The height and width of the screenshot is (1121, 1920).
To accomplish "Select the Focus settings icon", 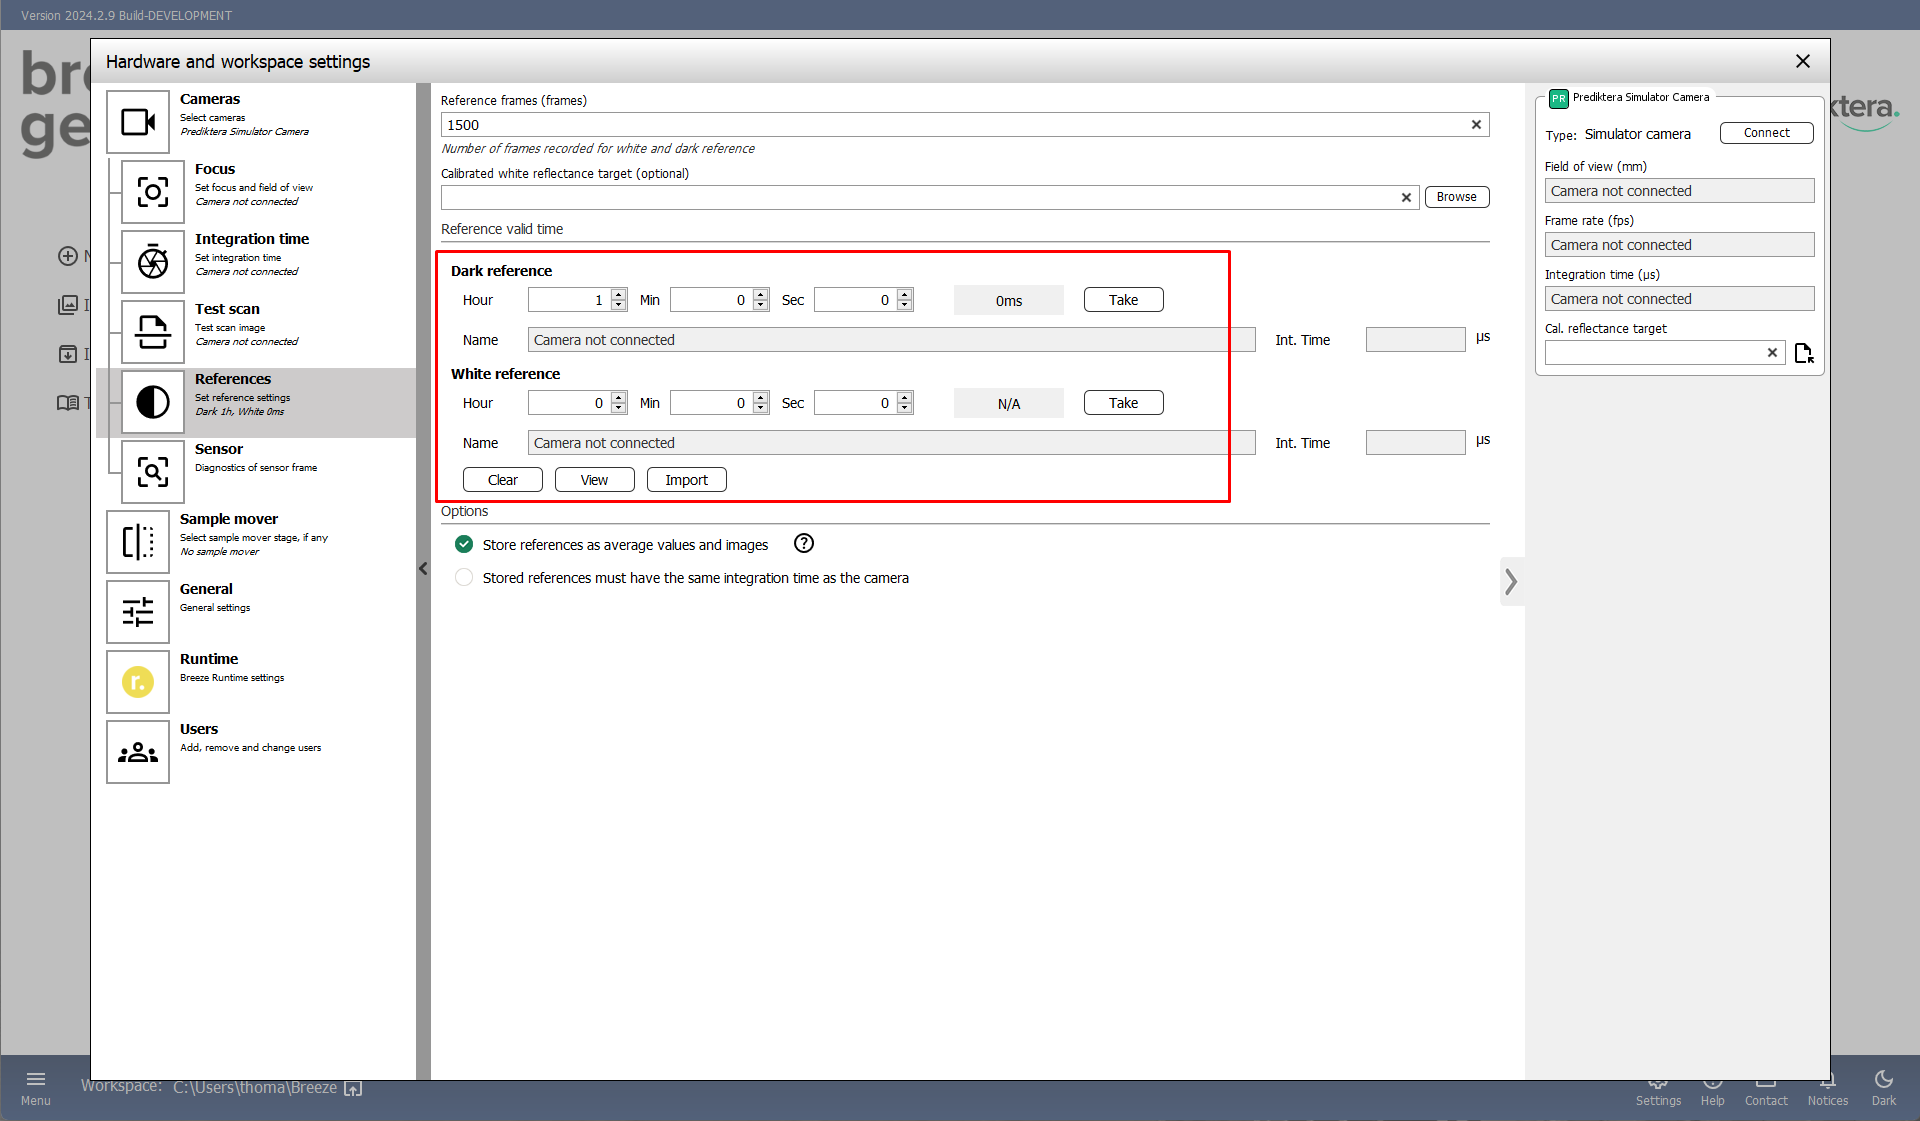I will click(x=153, y=192).
